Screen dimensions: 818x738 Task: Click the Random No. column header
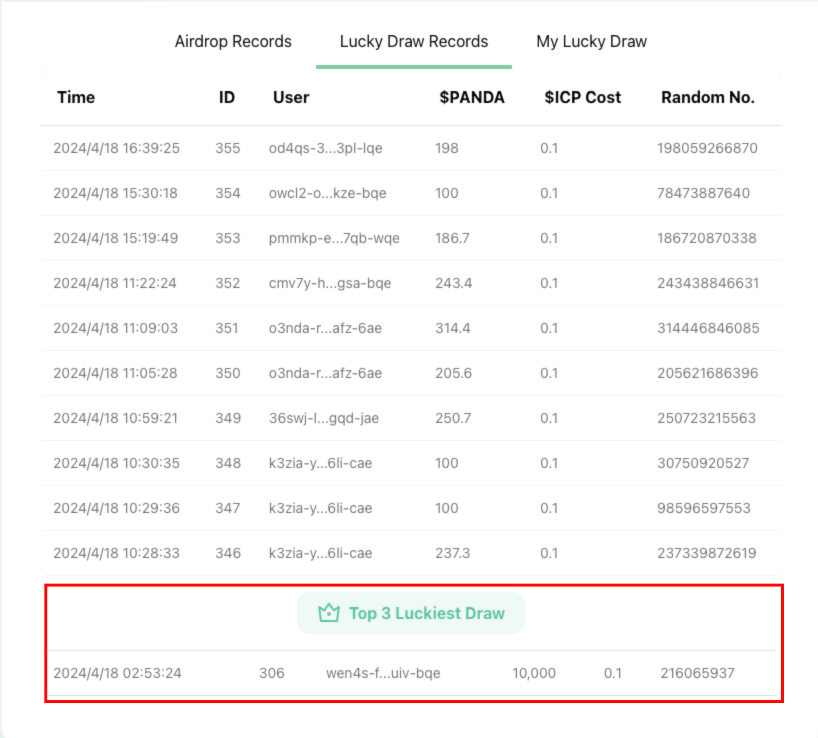[x=708, y=97]
